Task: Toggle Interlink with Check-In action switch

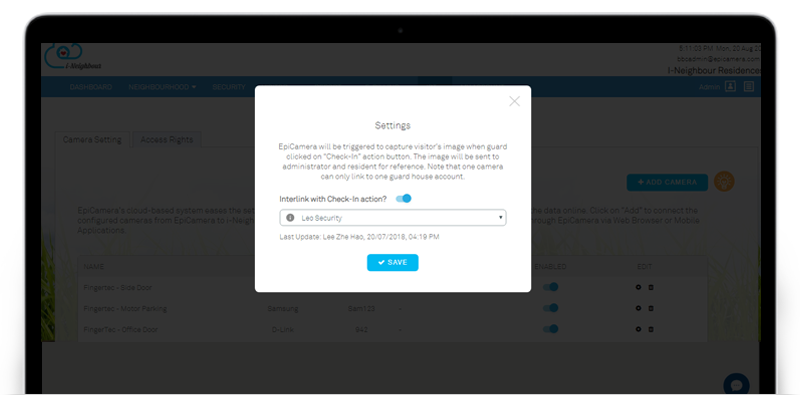Action: [x=404, y=199]
